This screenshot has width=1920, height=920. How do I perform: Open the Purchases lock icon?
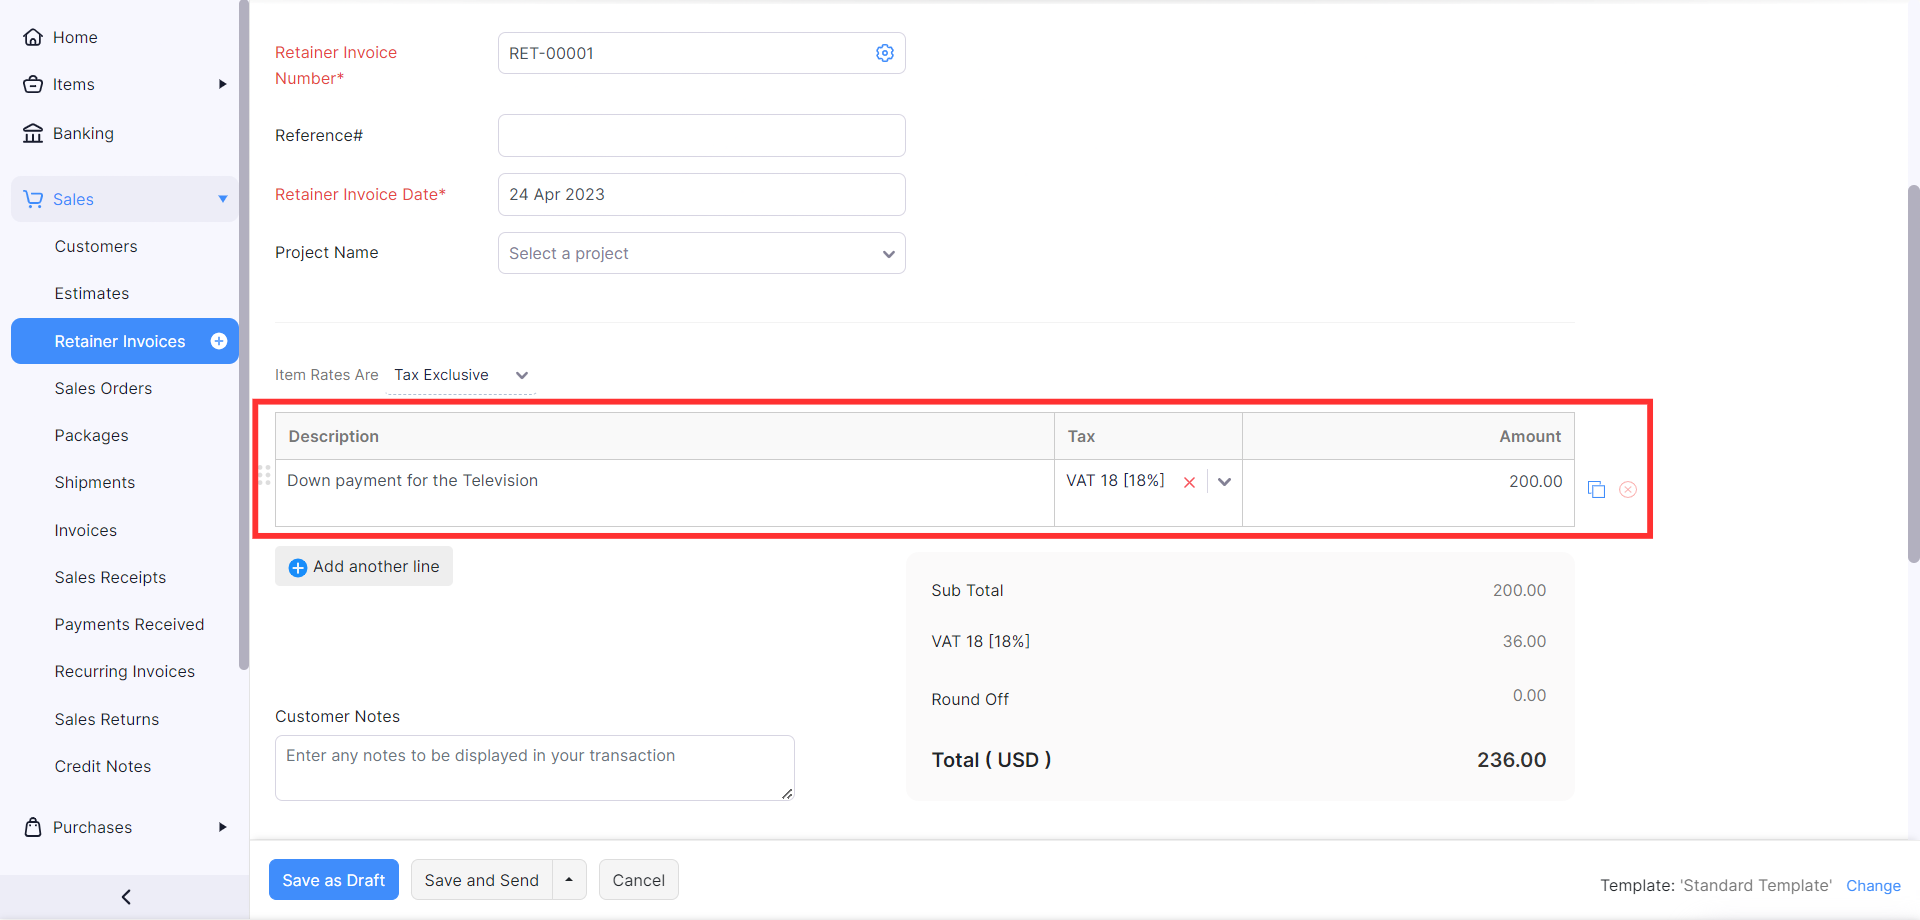(33, 827)
